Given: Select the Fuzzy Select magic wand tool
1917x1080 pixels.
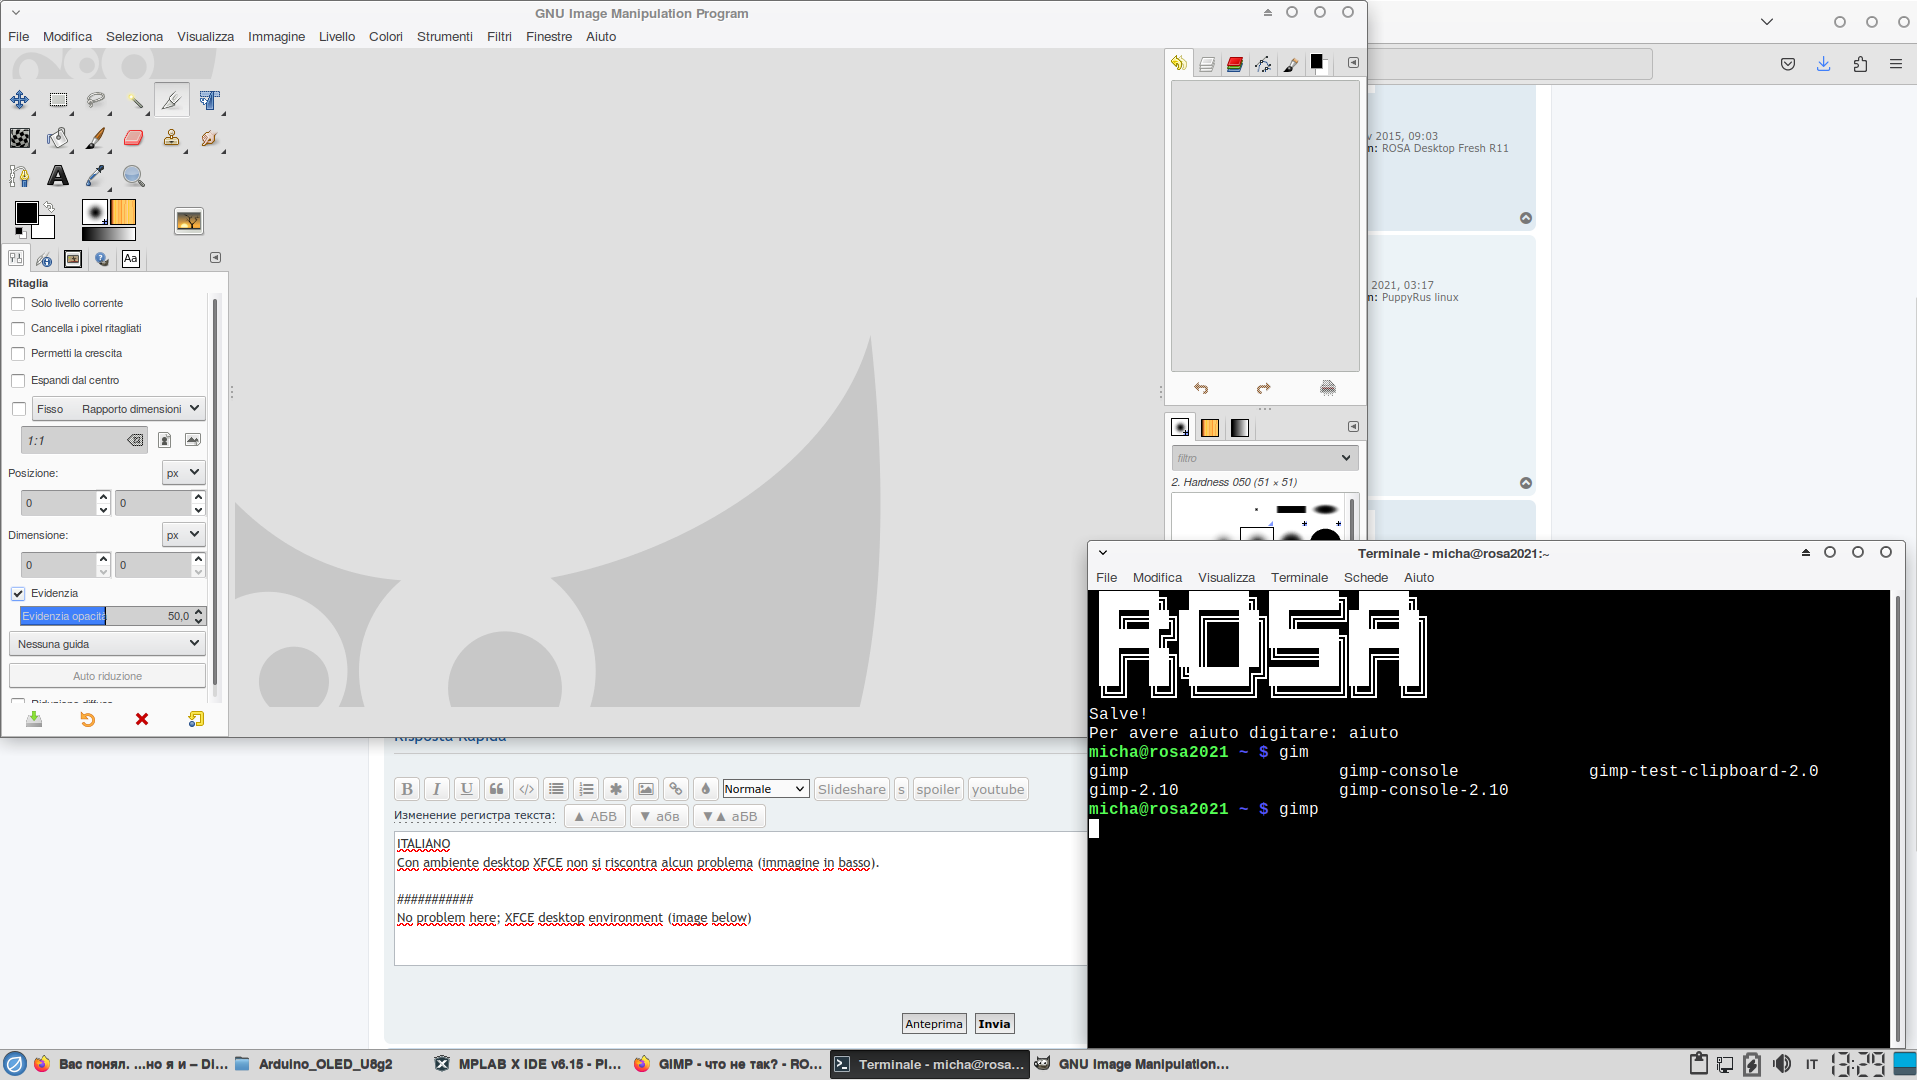Looking at the screenshot, I should (x=134, y=100).
